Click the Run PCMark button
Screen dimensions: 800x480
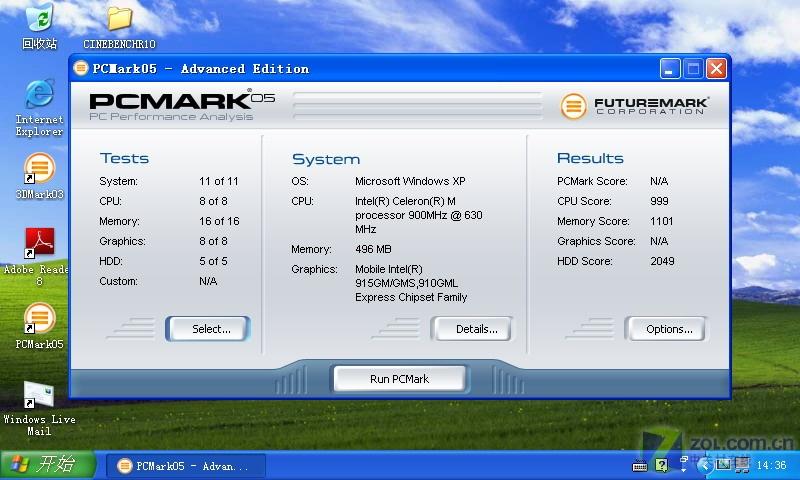(399, 379)
